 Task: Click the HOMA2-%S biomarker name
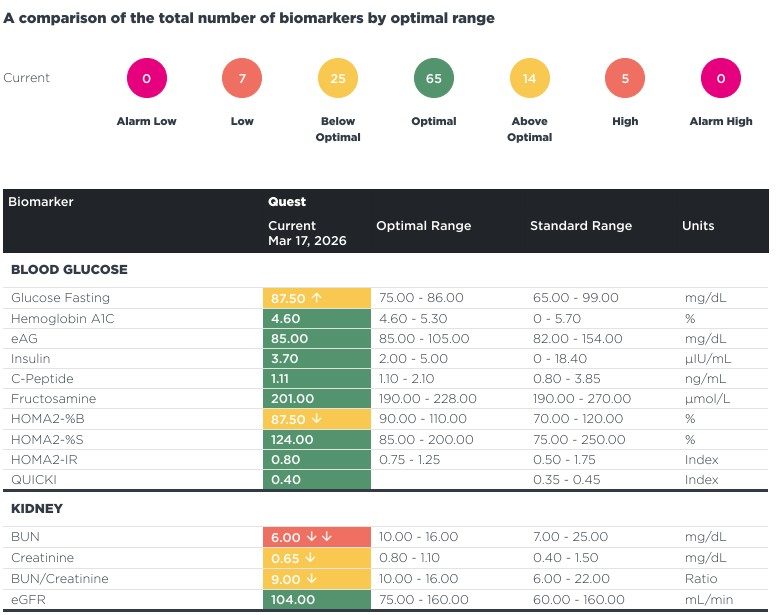point(47,440)
